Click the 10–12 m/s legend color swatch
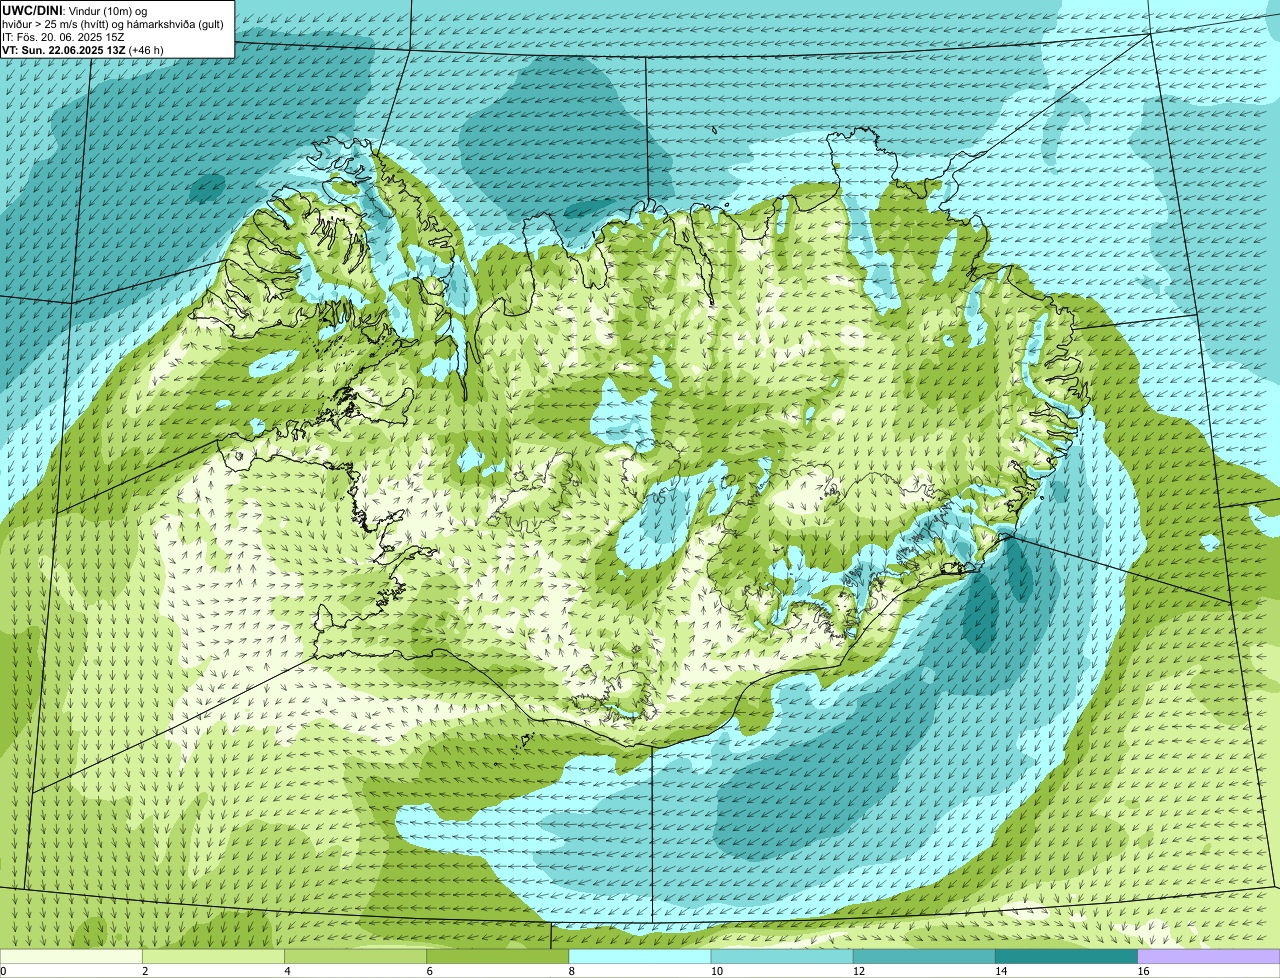This screenshot has width=1280, height=978. click(782, 957)
